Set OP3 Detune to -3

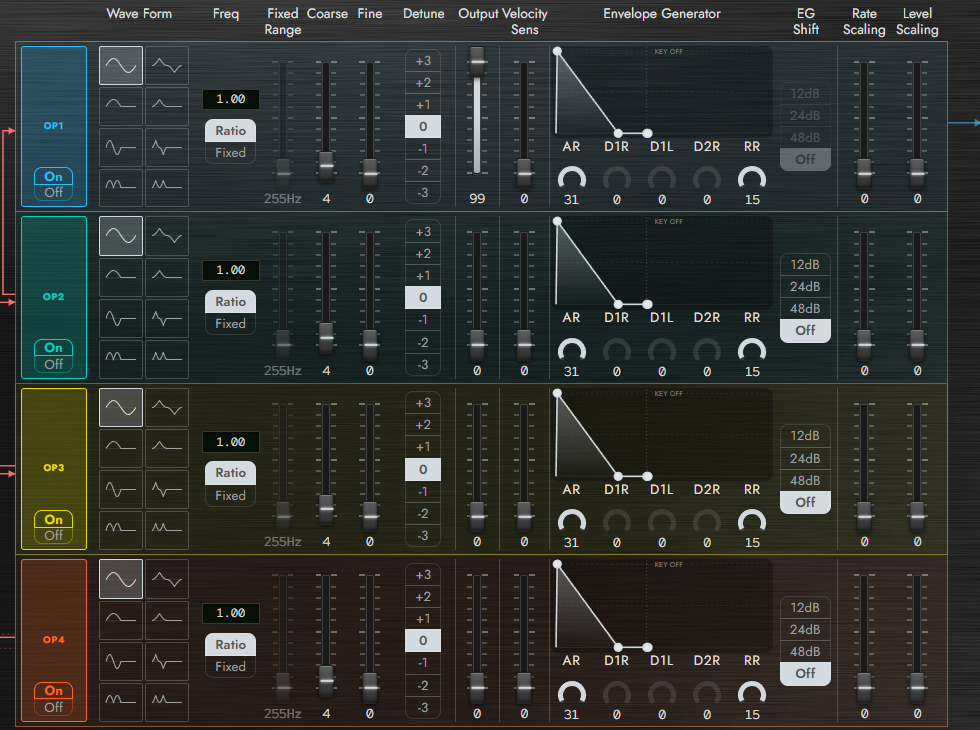(423, 536)
